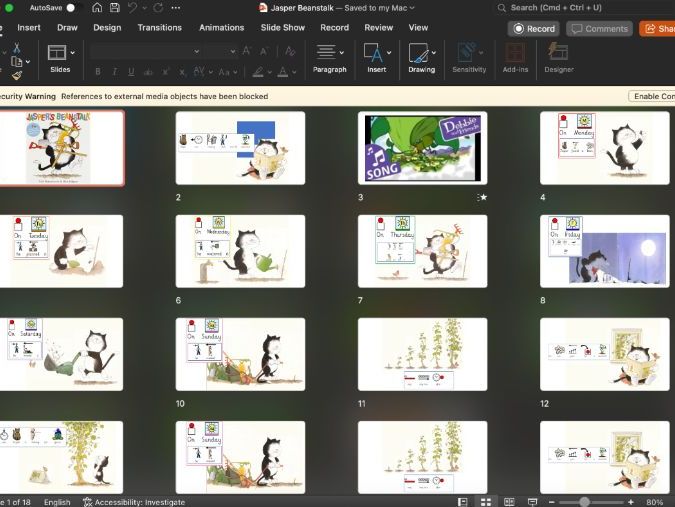Click the English language status entry
Viewport: 675px width, 507px height.
(57, 502)
